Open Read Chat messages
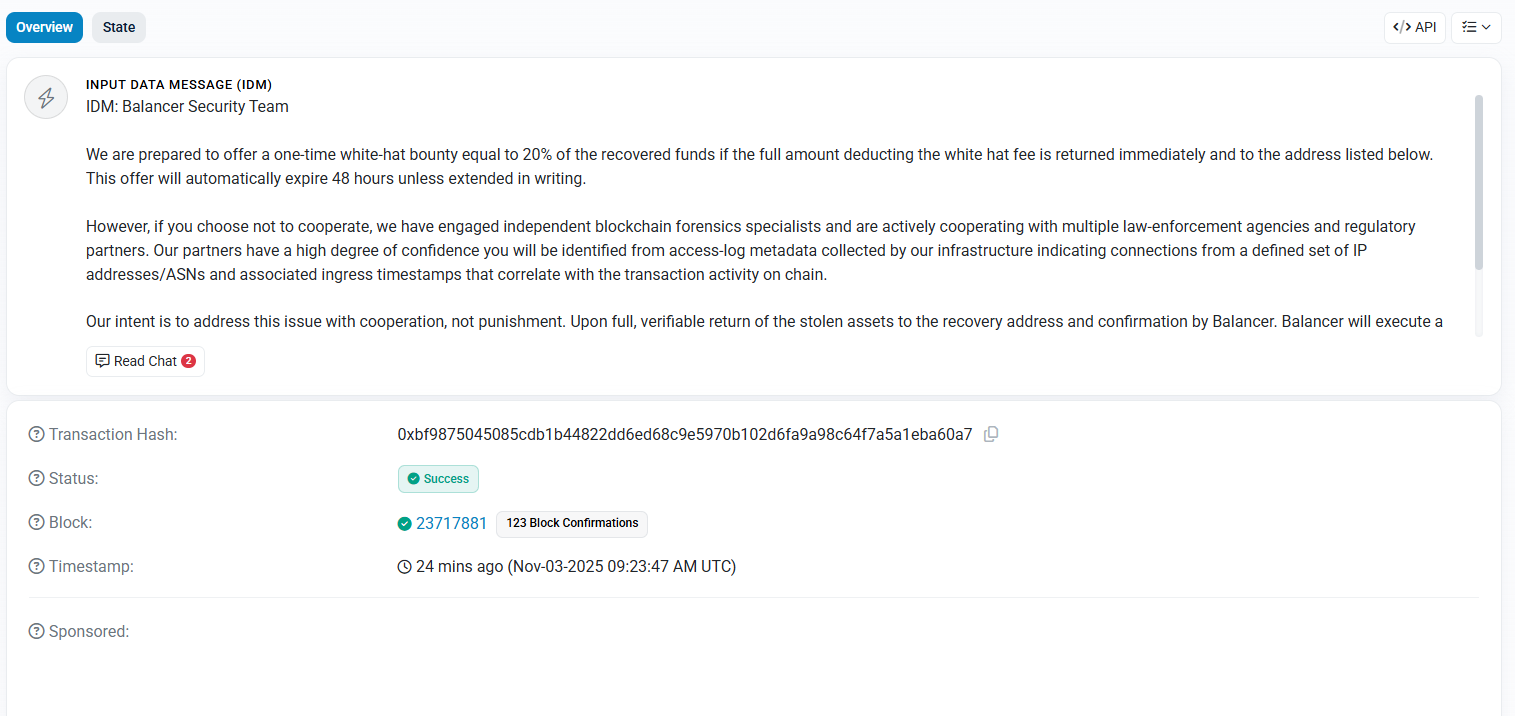This screenshot has height=716, width=1515. coord(144,361)
